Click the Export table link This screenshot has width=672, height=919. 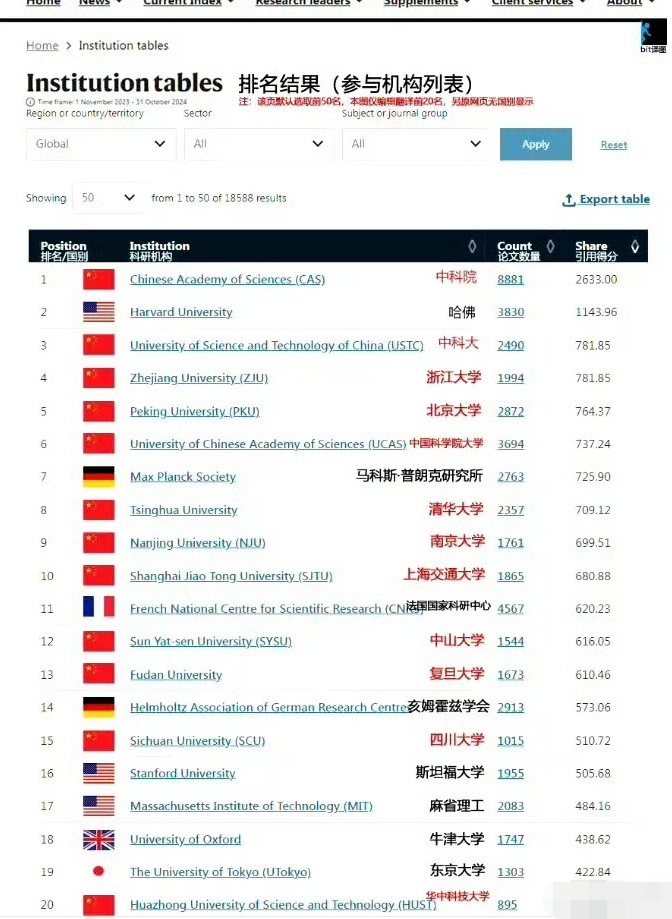tap(606, 199)
